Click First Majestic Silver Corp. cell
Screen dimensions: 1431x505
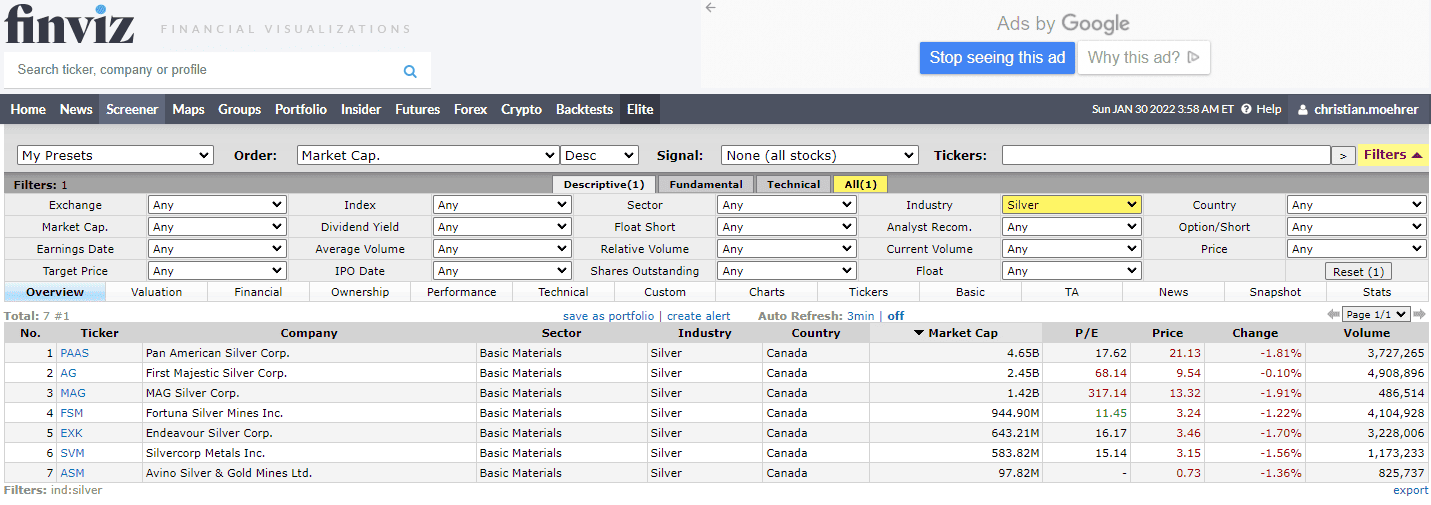310,373
